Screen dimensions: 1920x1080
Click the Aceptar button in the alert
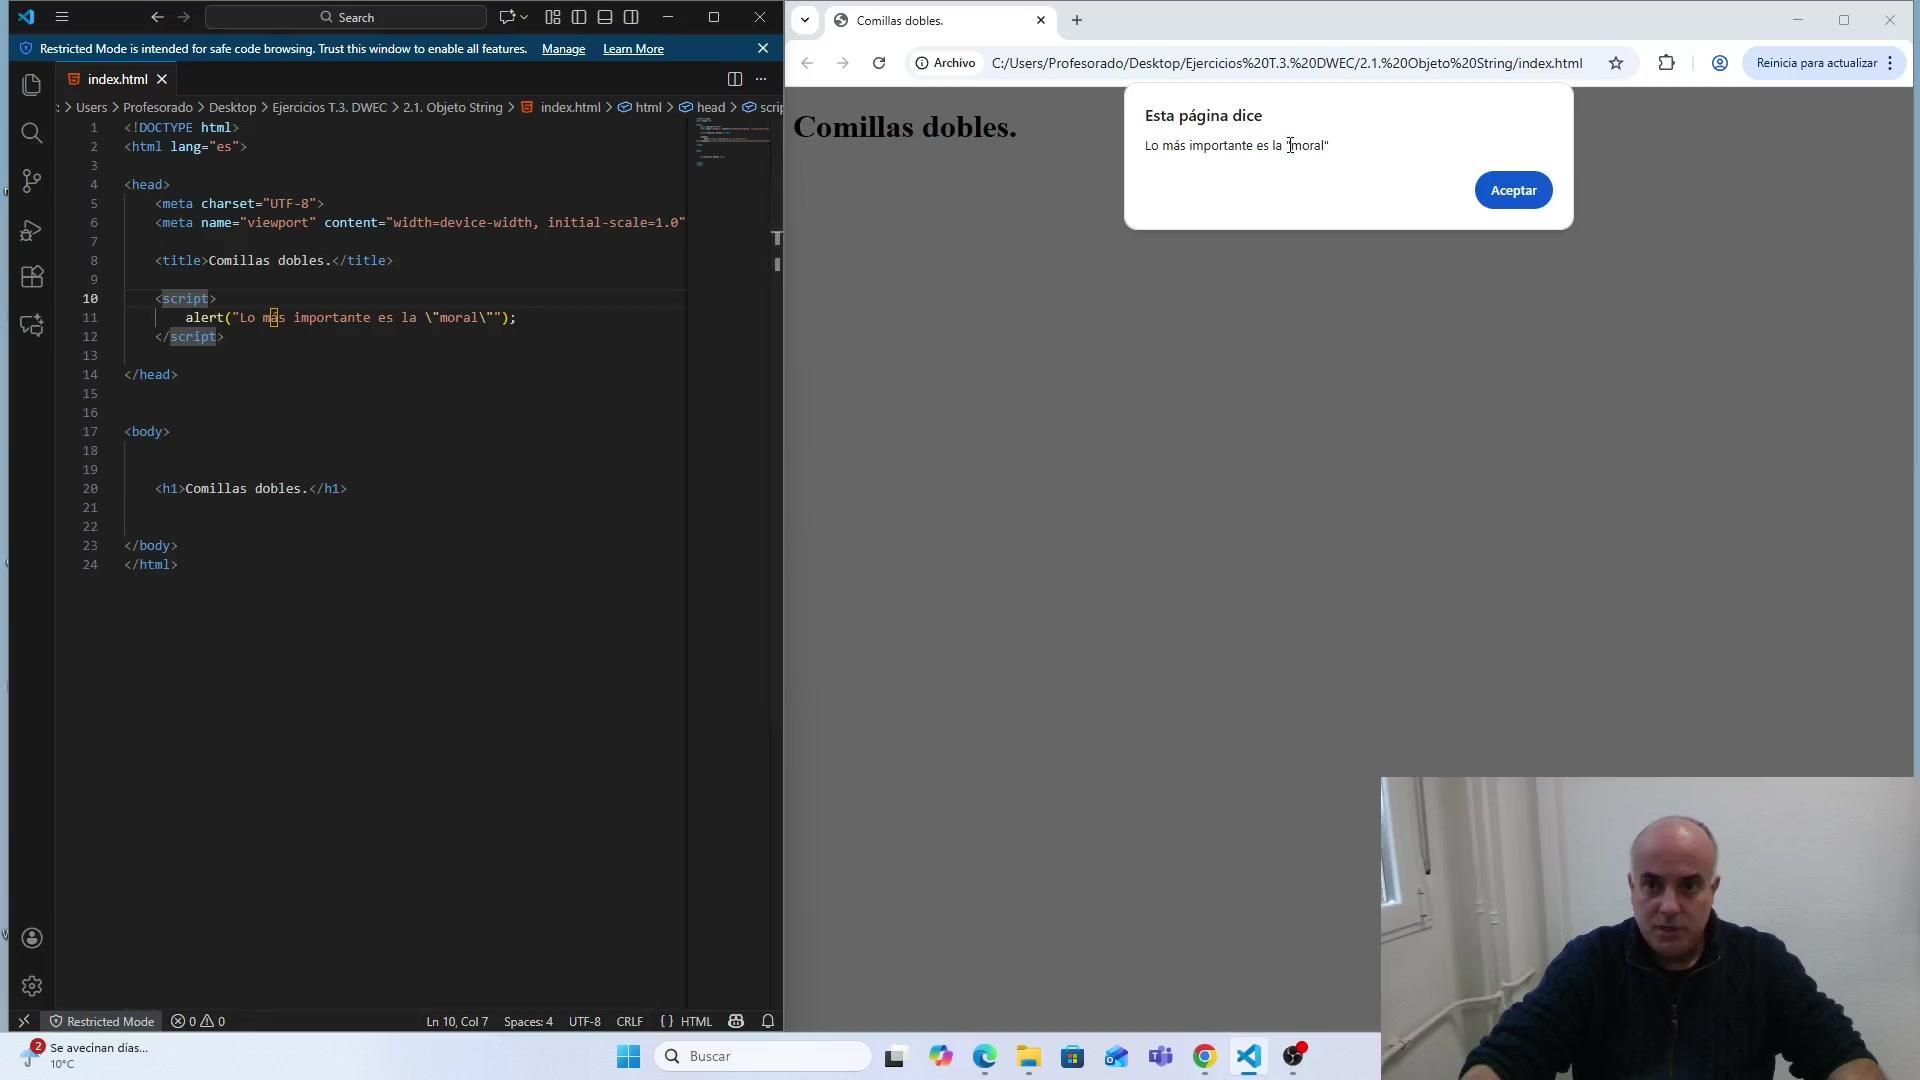pyautogui.click(x=1513, y=190)
